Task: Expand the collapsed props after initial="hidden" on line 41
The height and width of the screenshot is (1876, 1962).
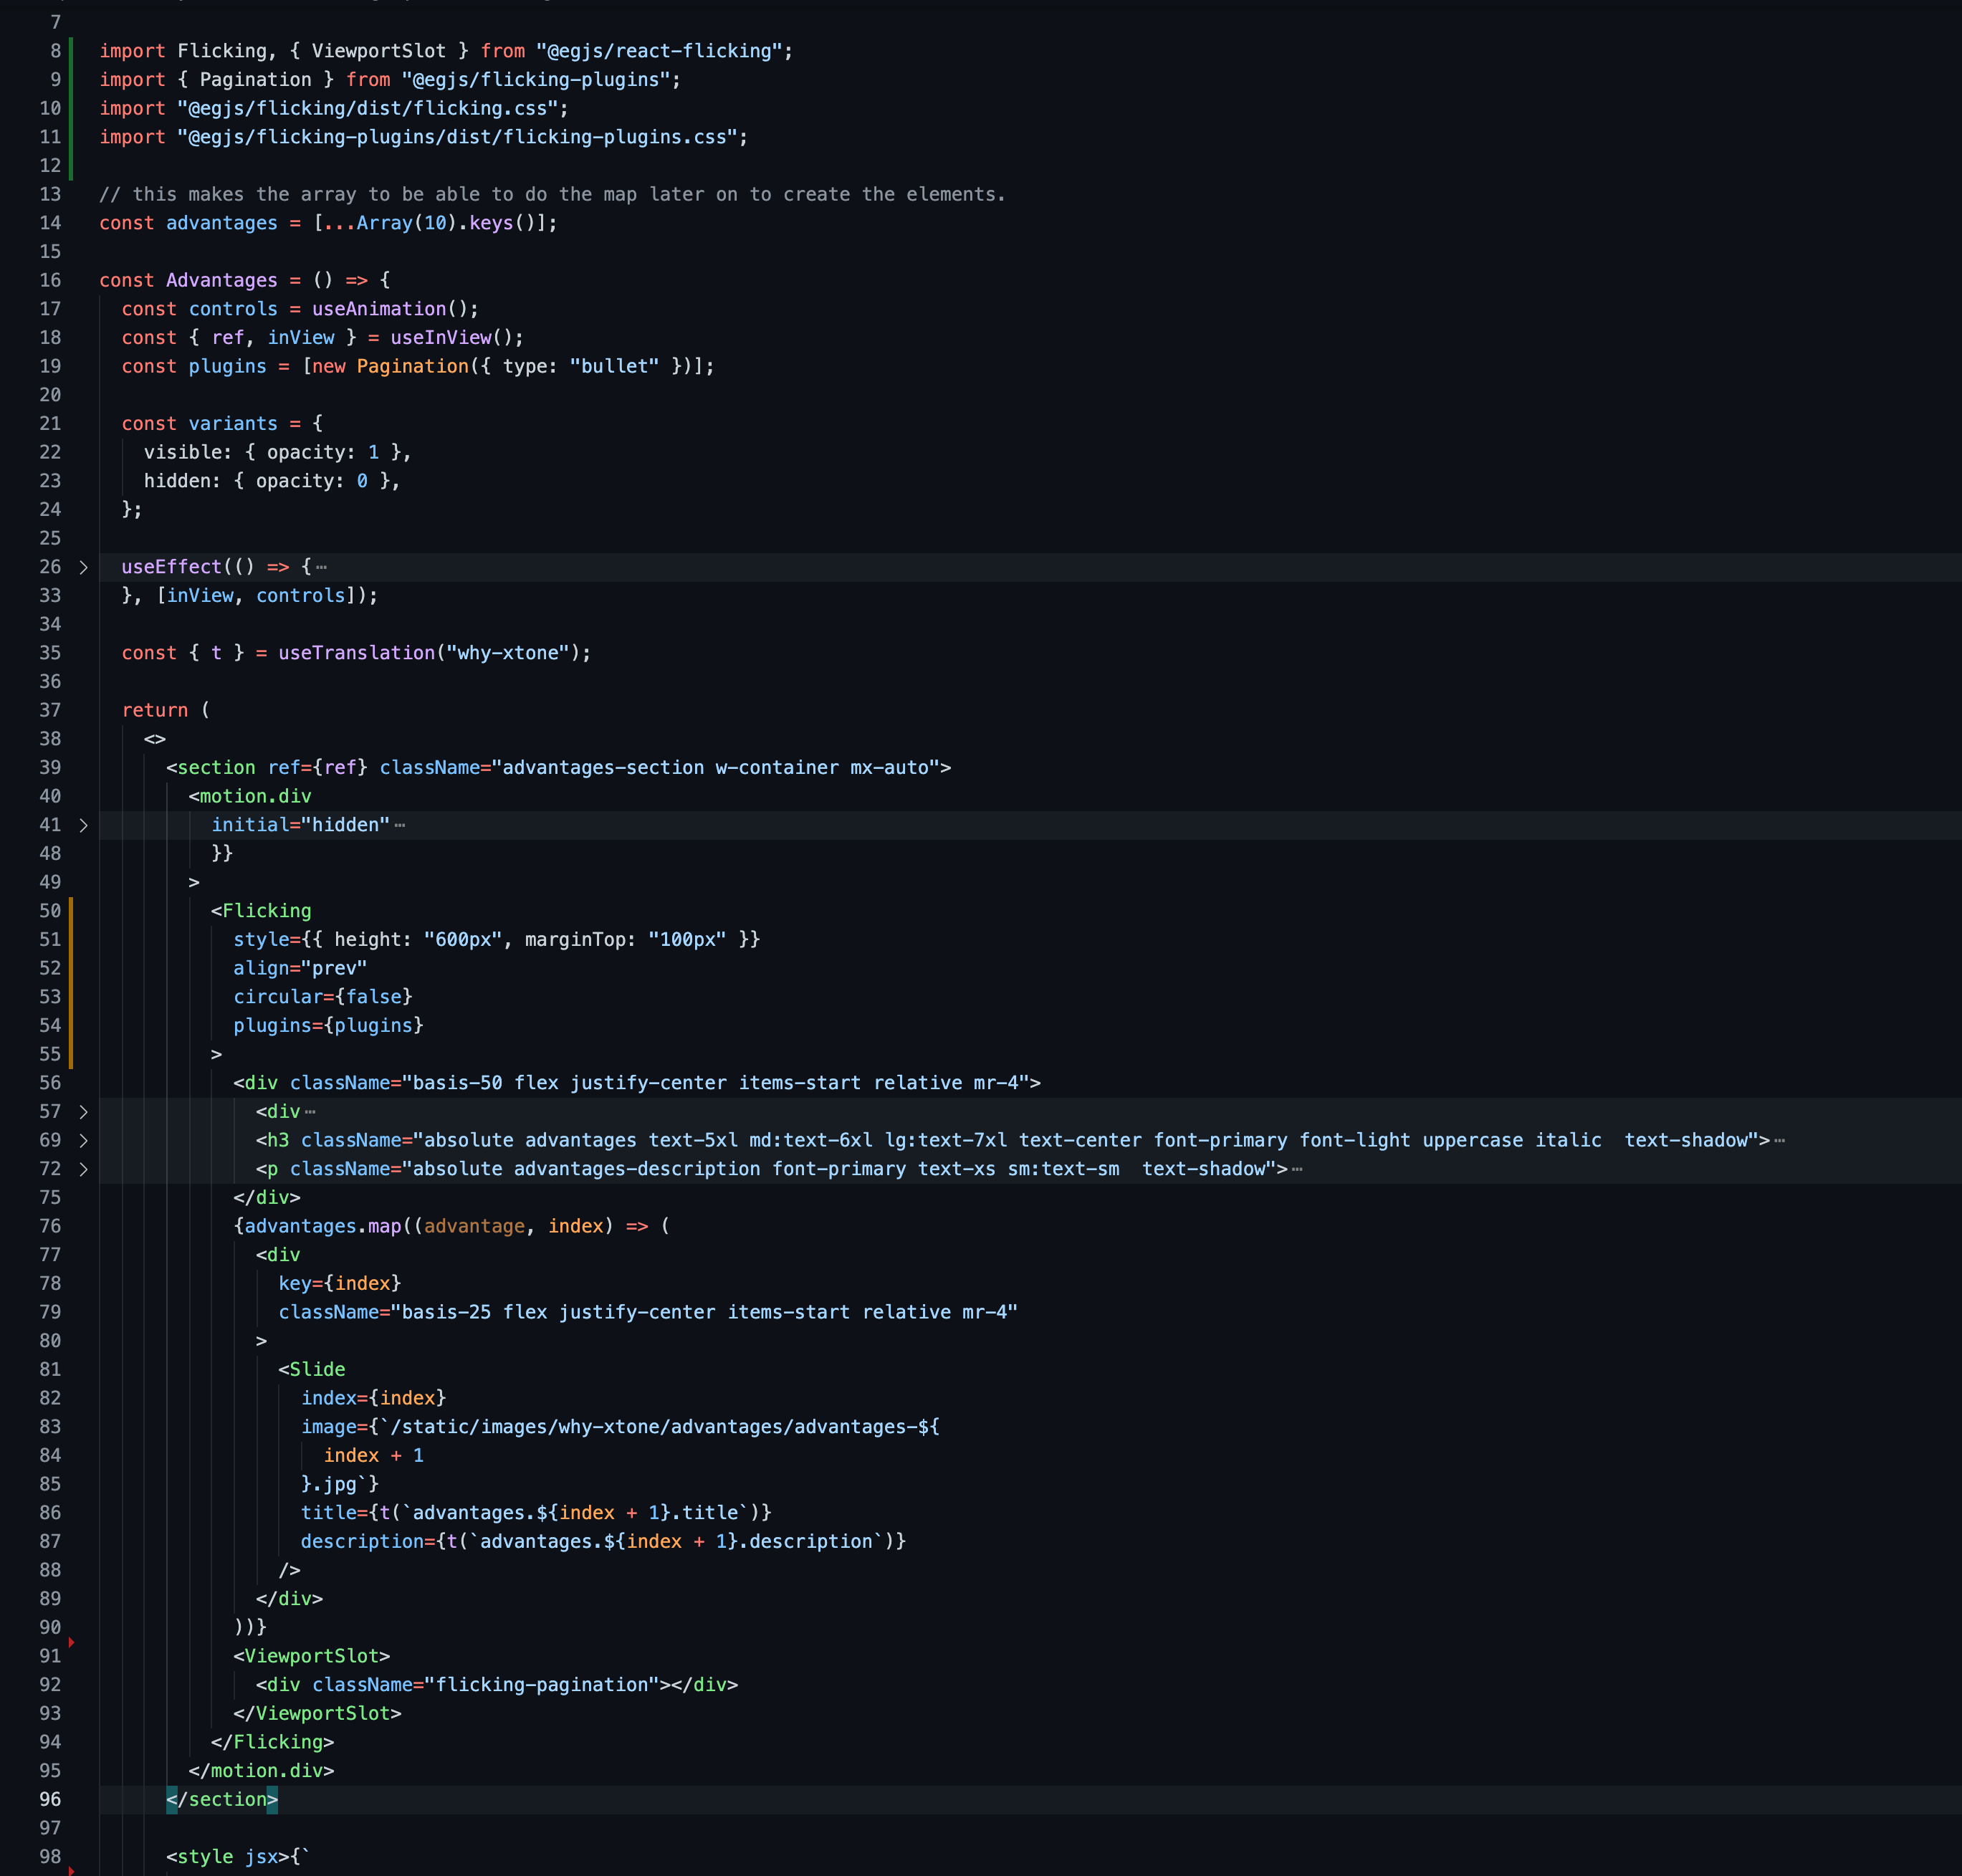Action: click(84, 824)
